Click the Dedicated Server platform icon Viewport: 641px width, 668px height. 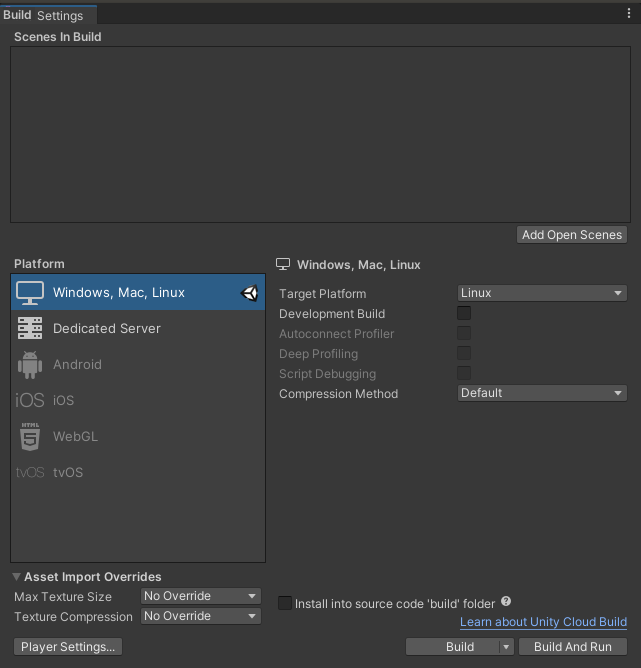(x=30, y=328)
